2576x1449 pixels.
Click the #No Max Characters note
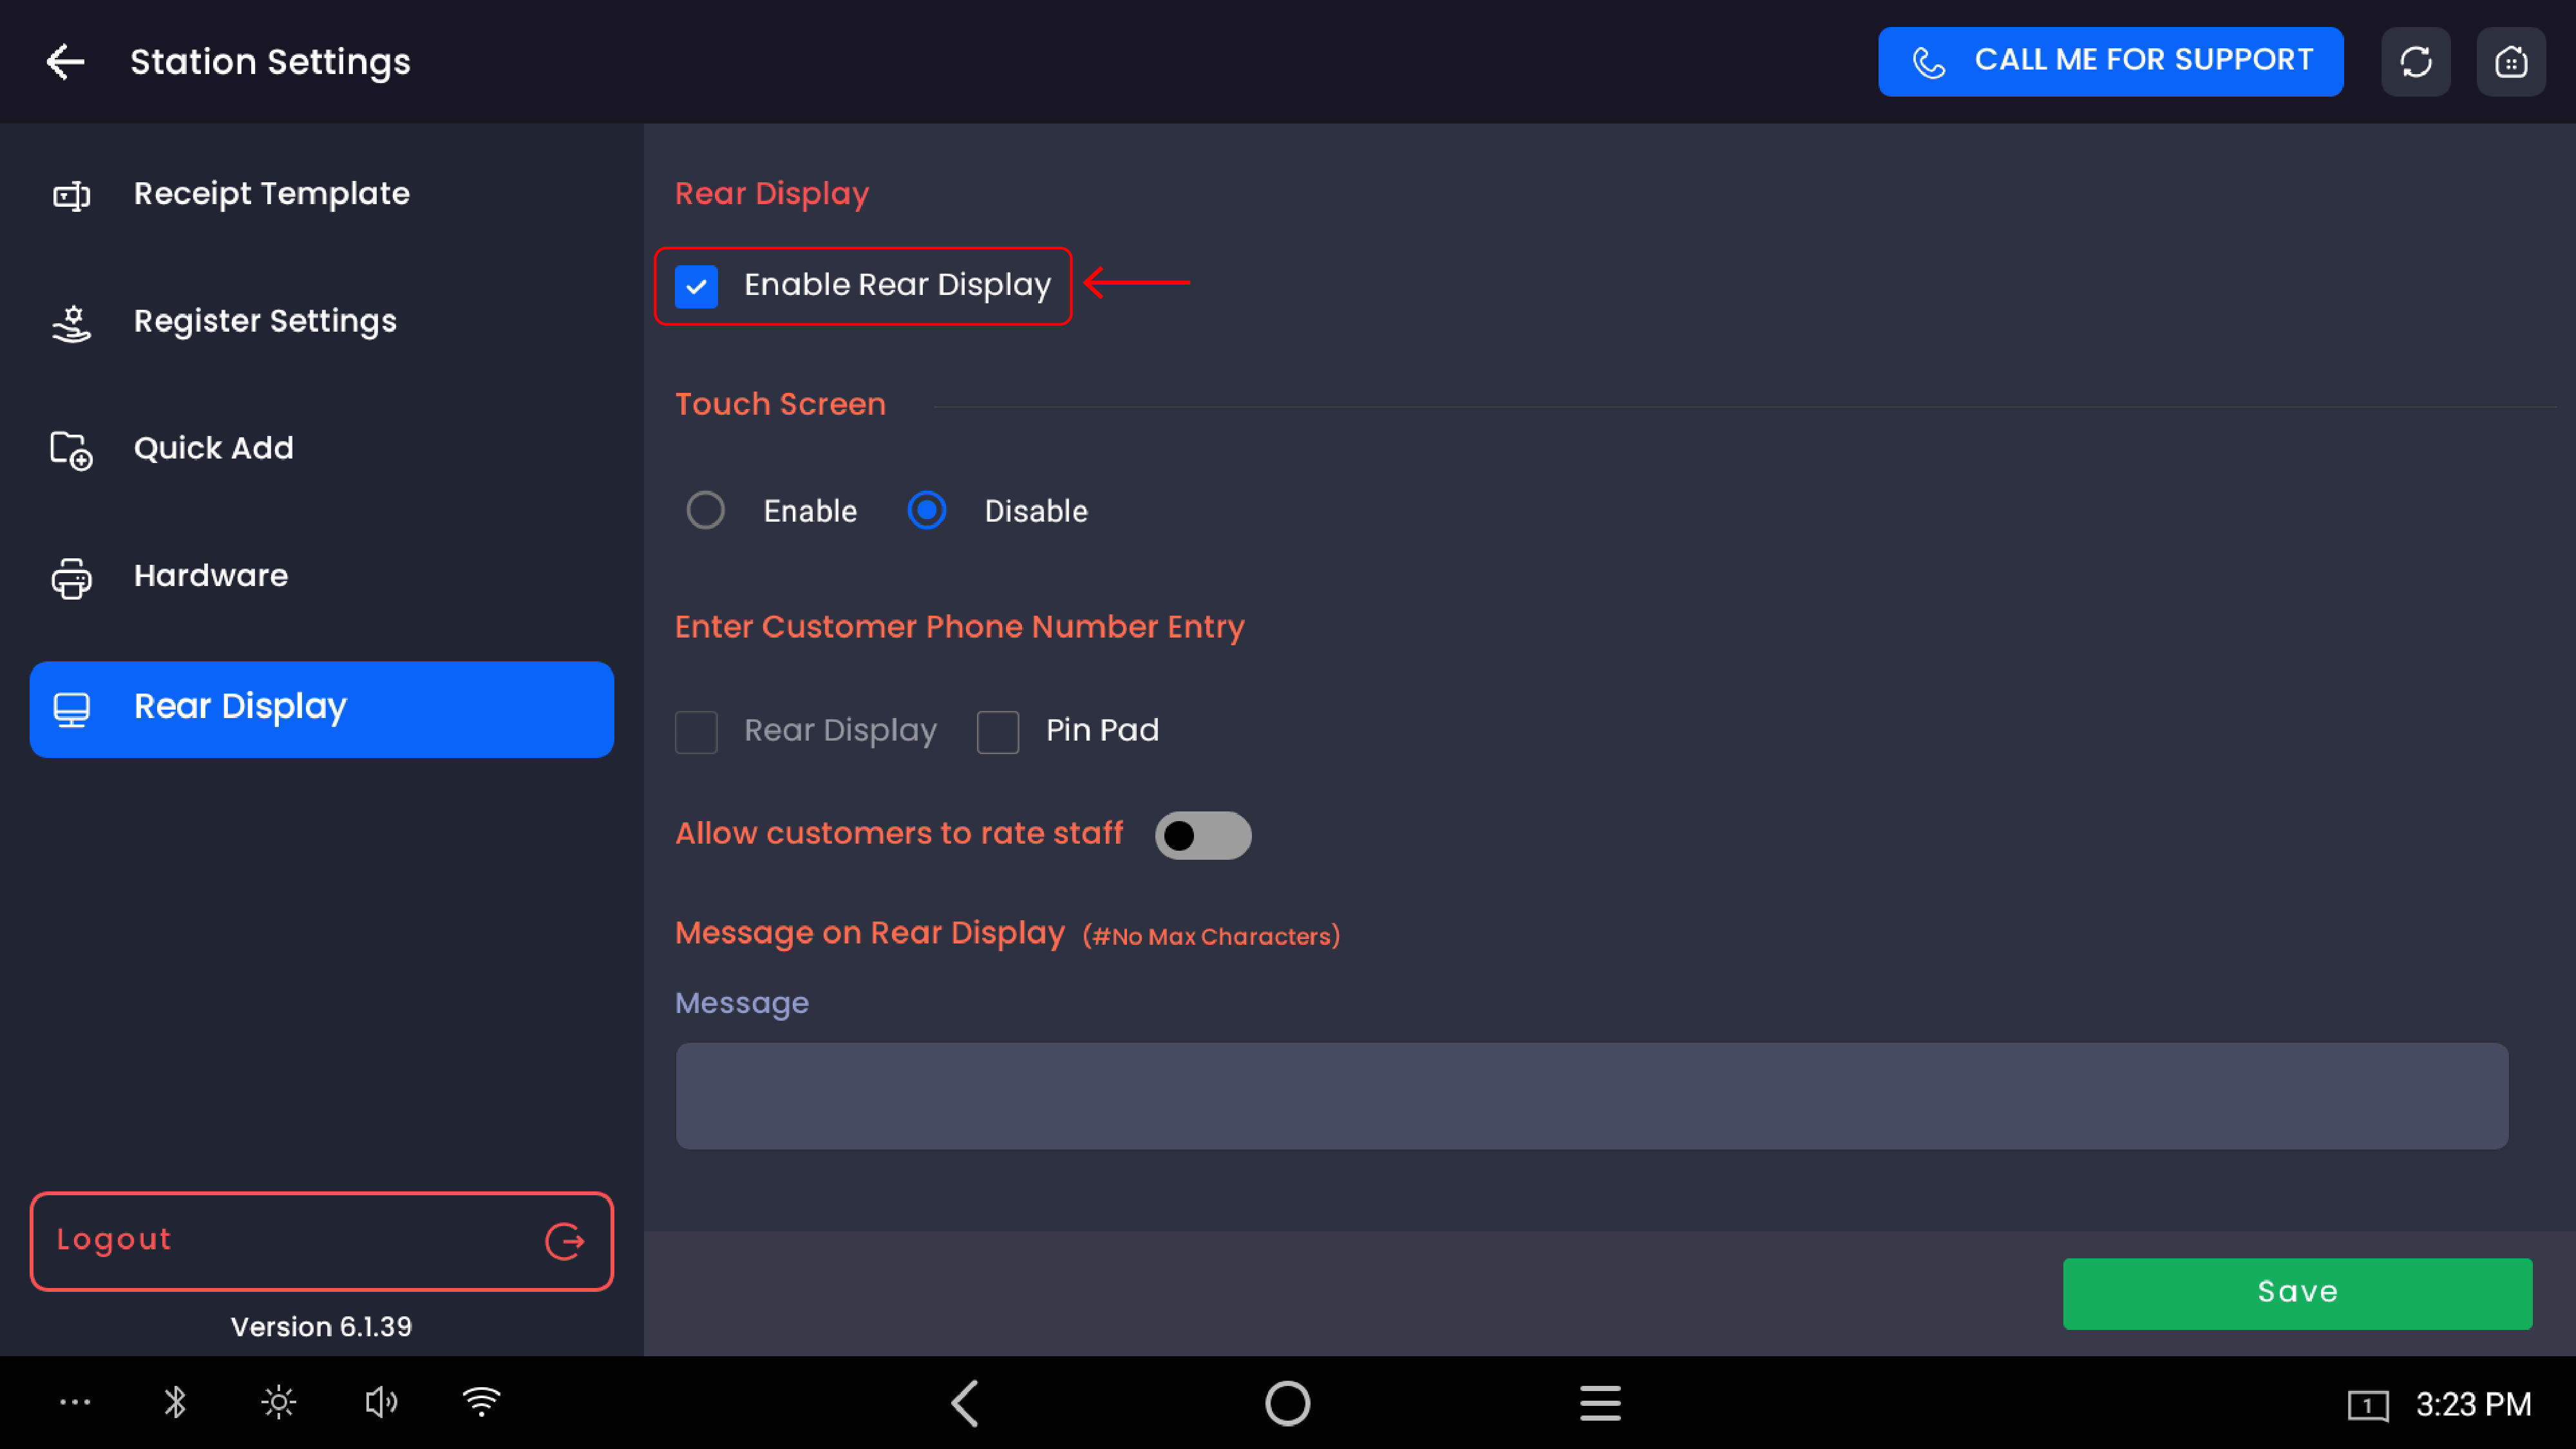pyautogui.click(x=1211, y=937)
